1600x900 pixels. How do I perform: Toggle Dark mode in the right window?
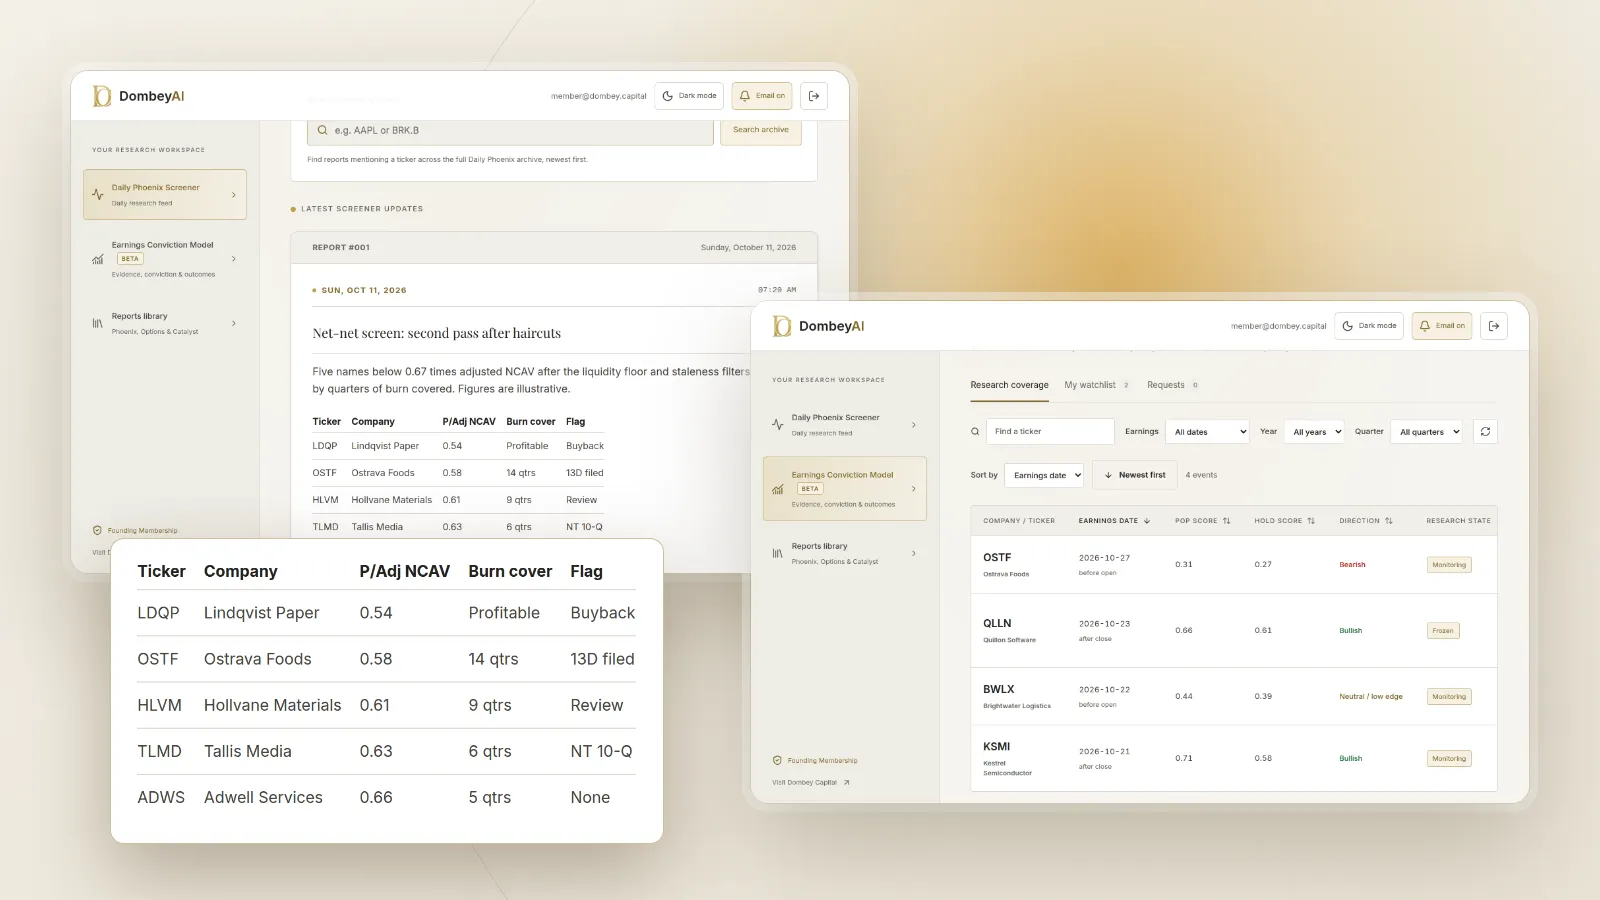[1369, 326]
